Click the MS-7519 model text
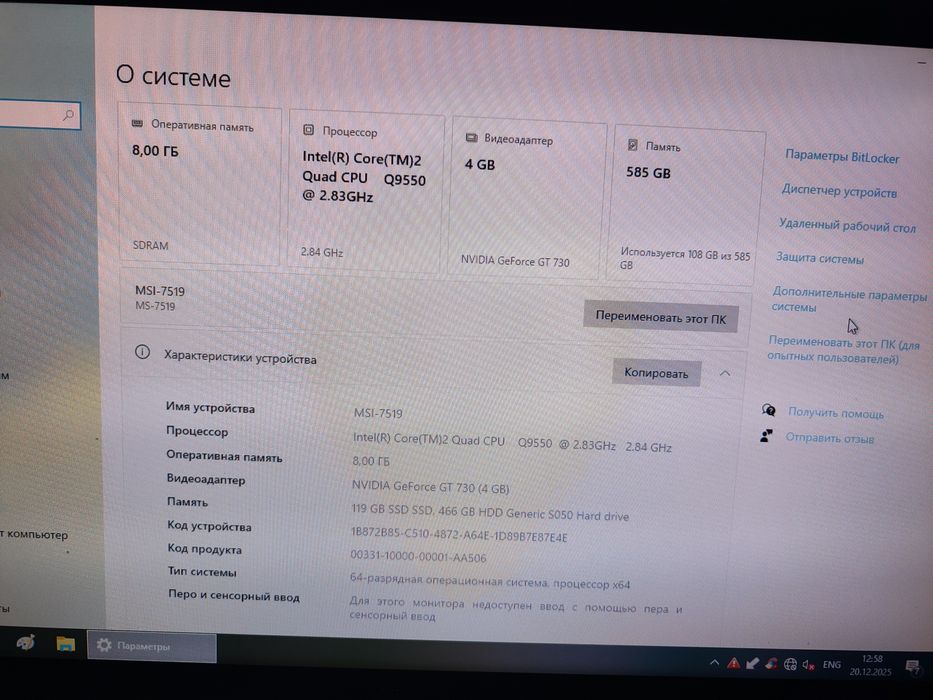 [x=155, y=306]
